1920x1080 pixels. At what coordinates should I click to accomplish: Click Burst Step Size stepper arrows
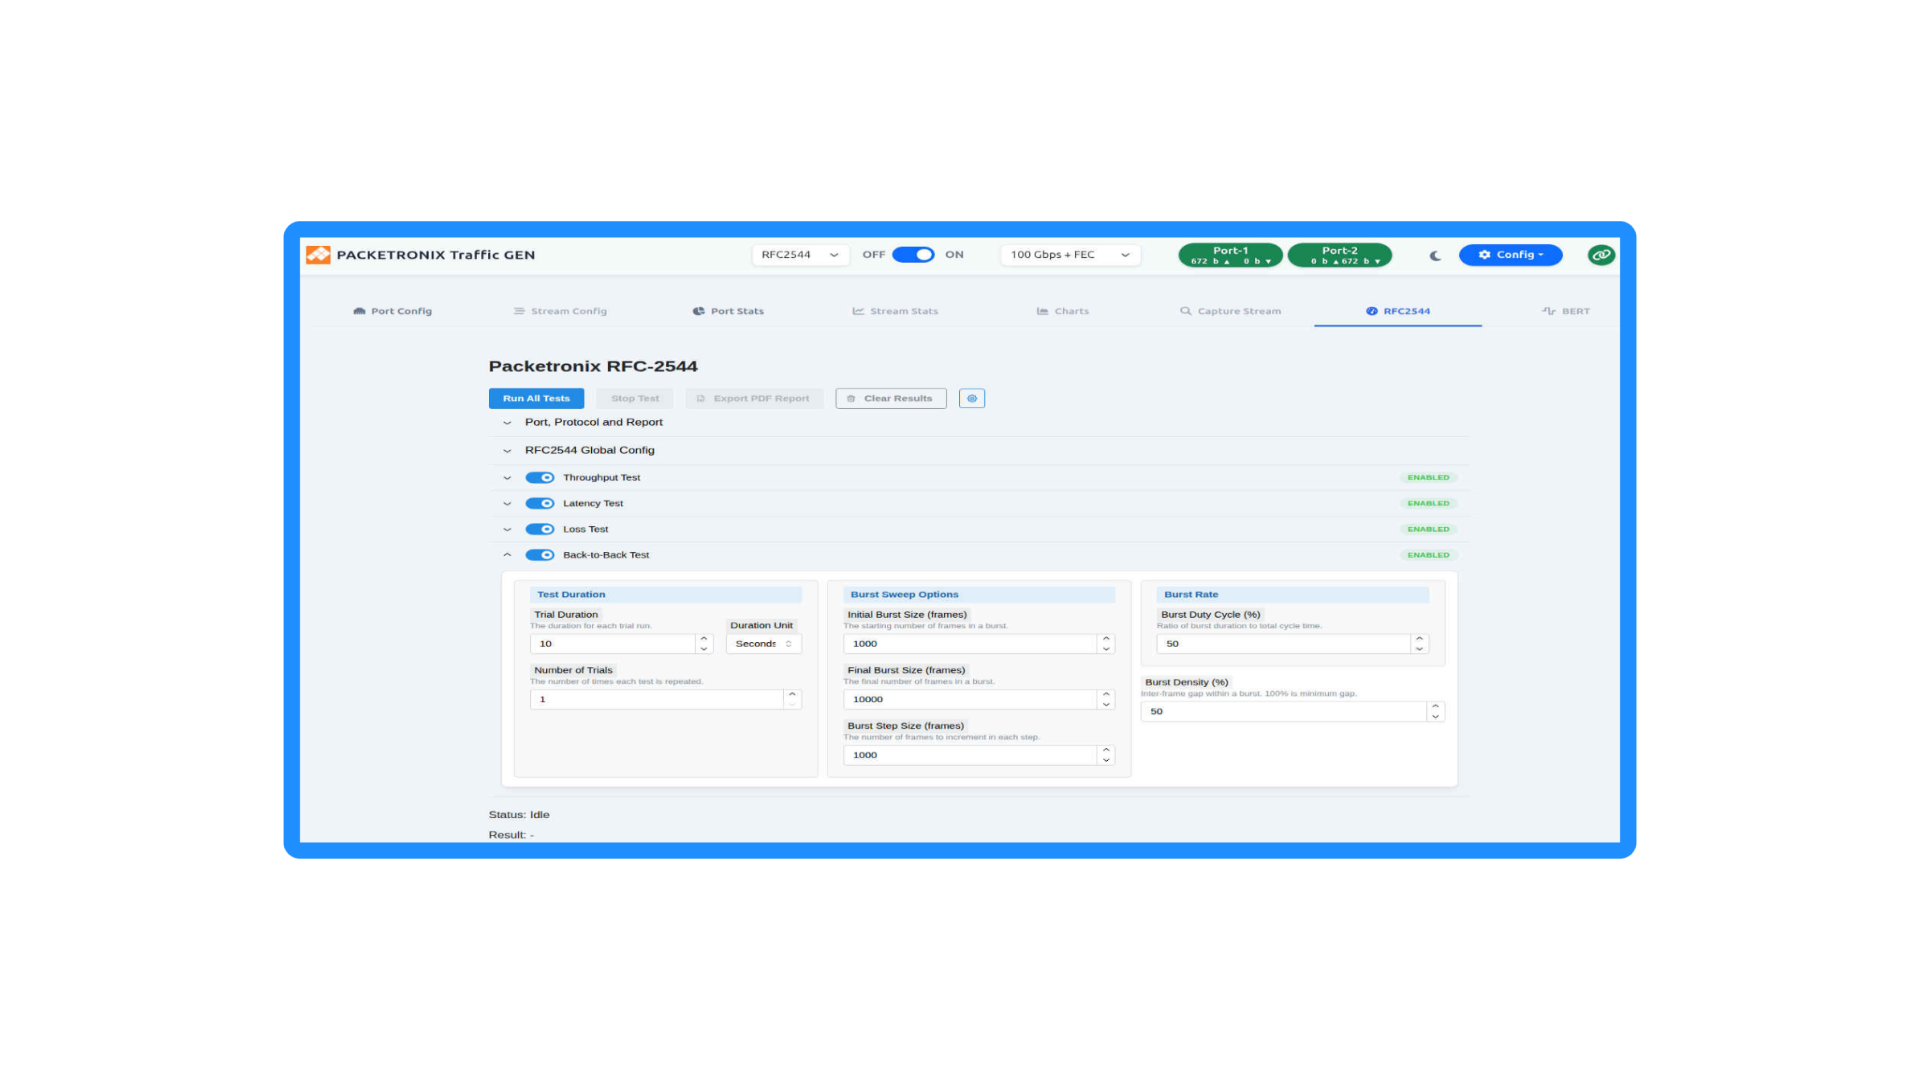1106,755
